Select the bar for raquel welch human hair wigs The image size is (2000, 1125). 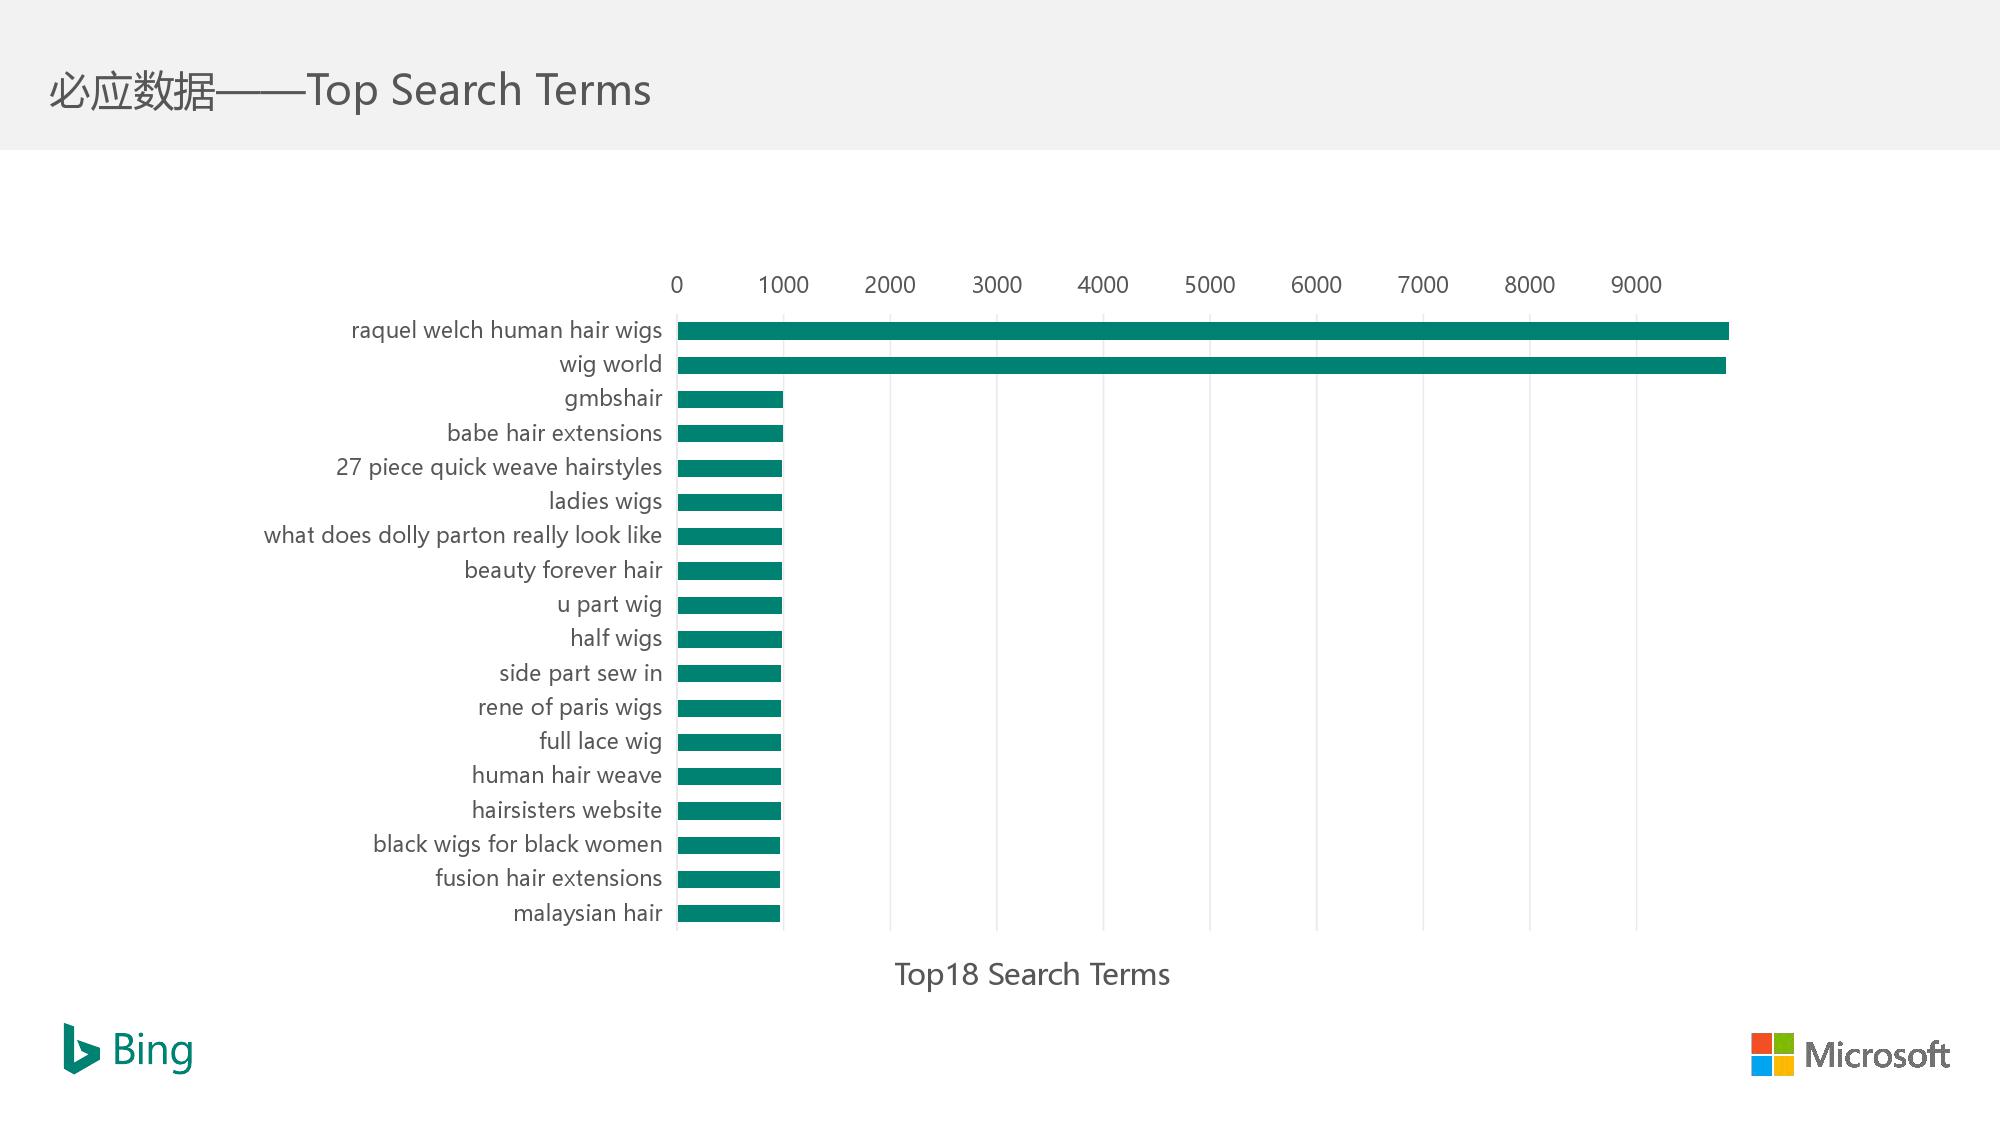click(1203, 331)
